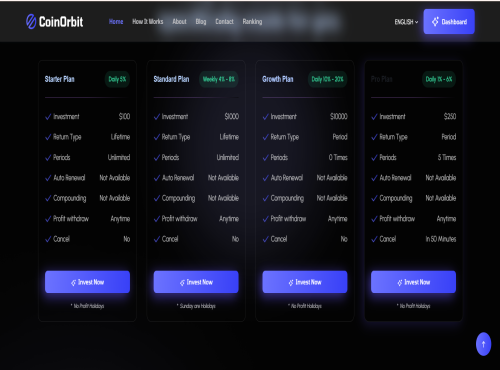Click the Standard Plan Profit withdraw checkmark
This screenshot has height=370, width=500.
click(x=157, y=219)
